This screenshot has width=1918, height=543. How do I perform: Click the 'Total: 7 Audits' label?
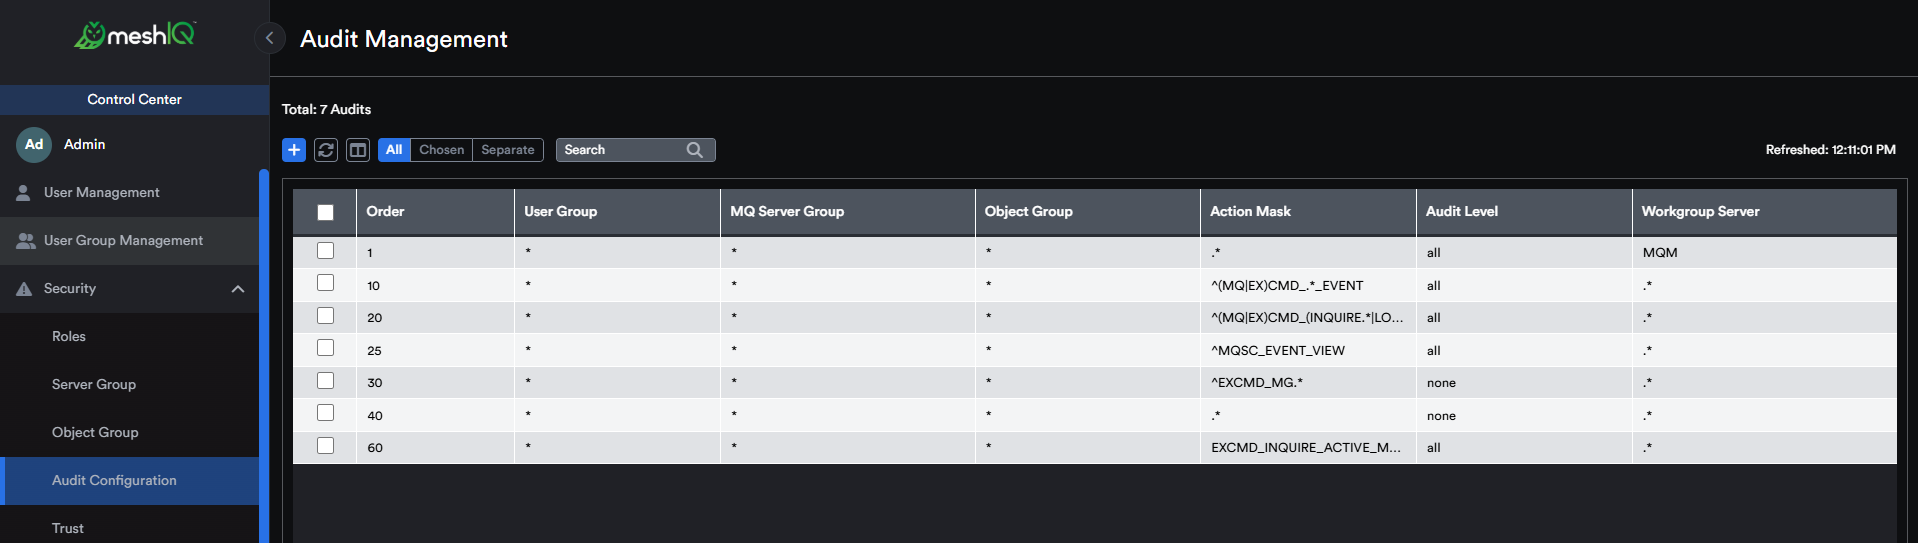(326, 109)
